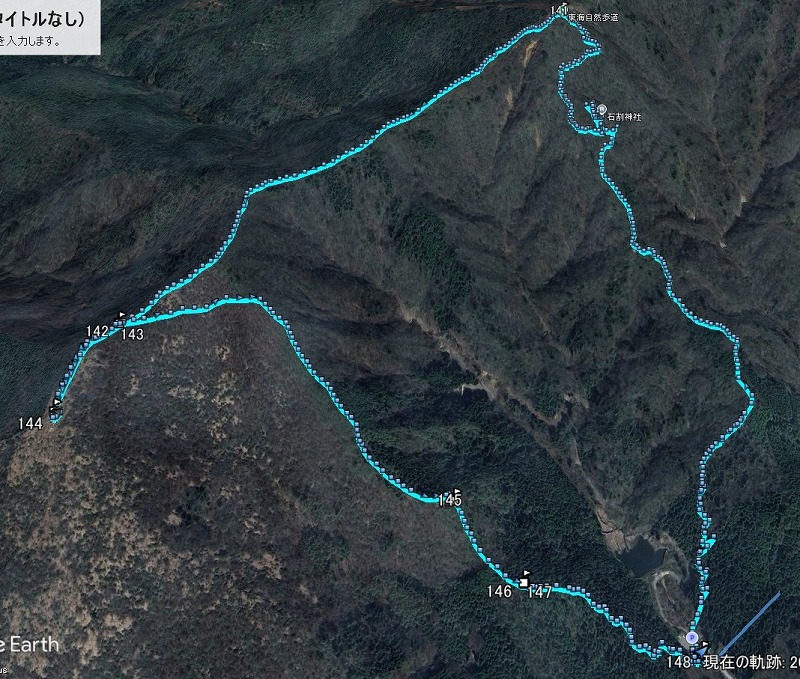The width and height of the screenshot is (800, 679).
Task: Click waypoint 141 flag at summit
Action: 563,7
